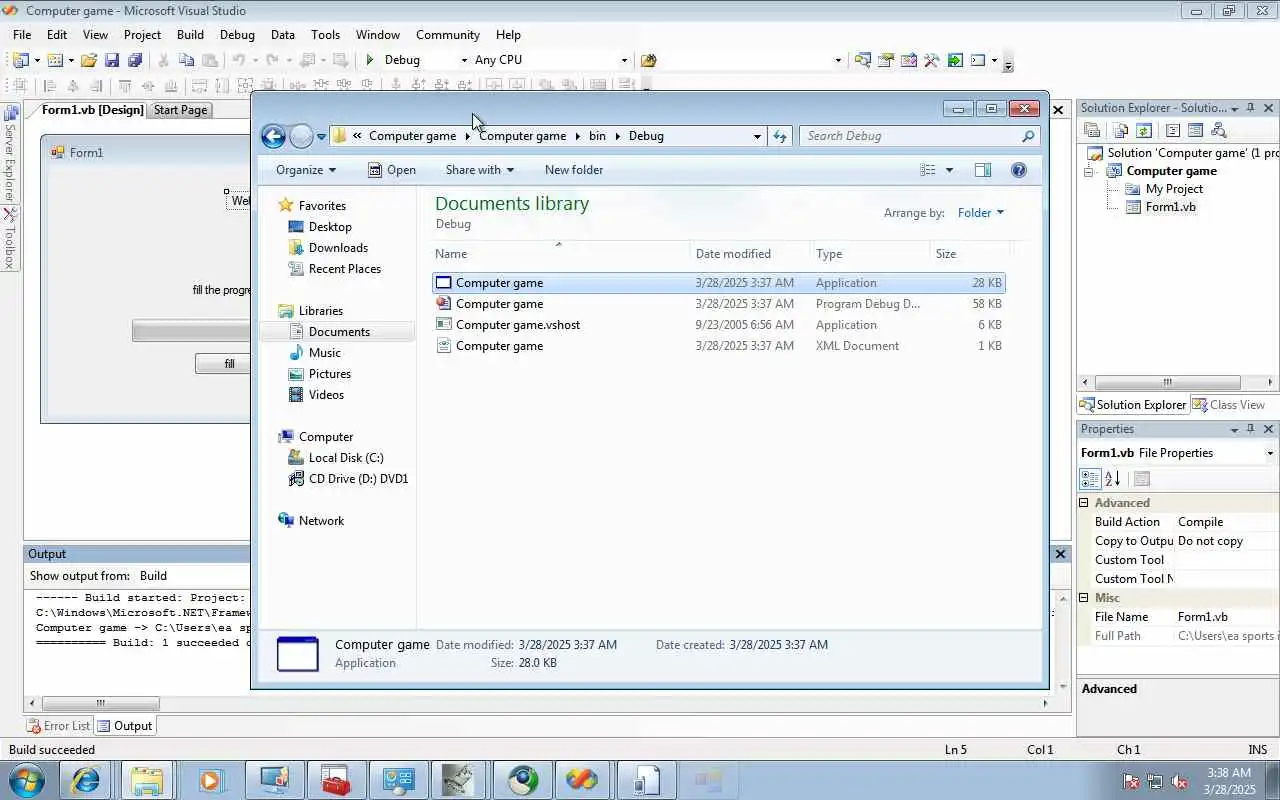1280x800 pixels.
Task: Click the refresh button next to address bar
Action: [780, 136]
